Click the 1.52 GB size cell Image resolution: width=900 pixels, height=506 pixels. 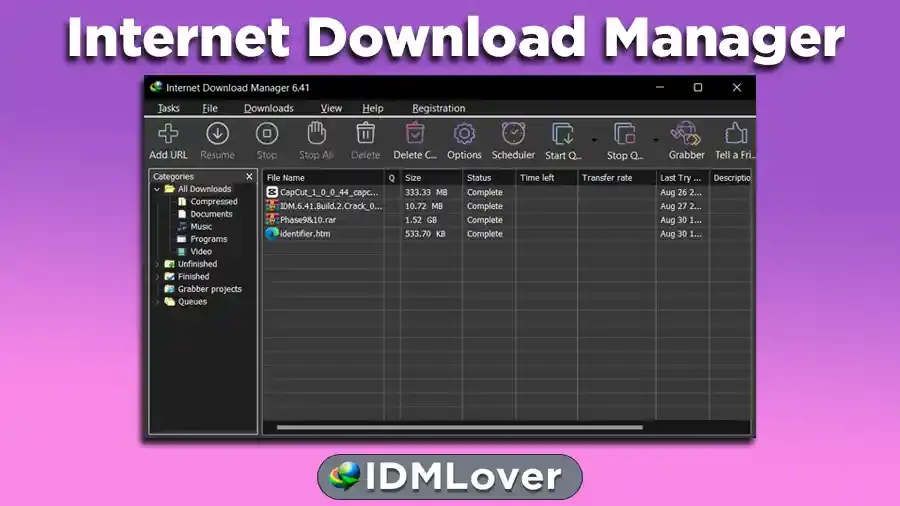(421, 220)
